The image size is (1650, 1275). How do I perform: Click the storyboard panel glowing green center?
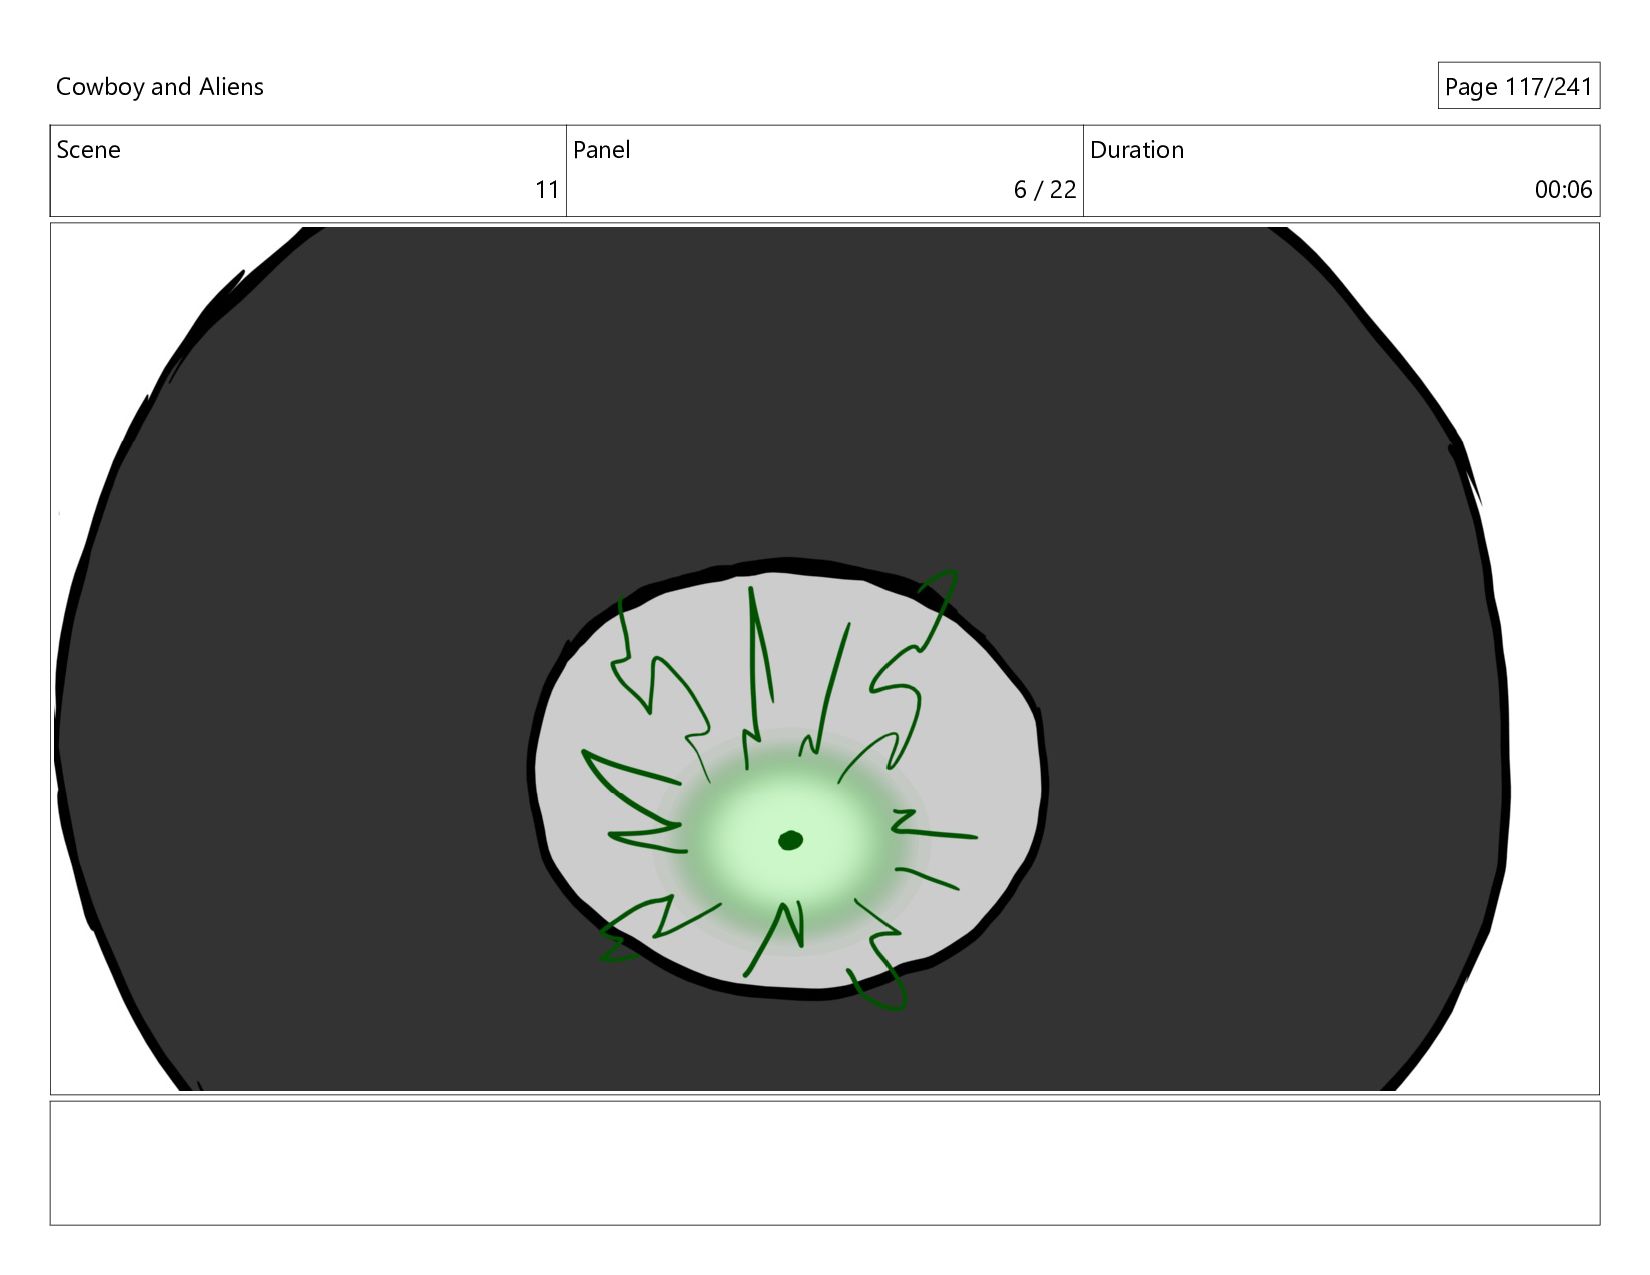click(x=790, y=840)
